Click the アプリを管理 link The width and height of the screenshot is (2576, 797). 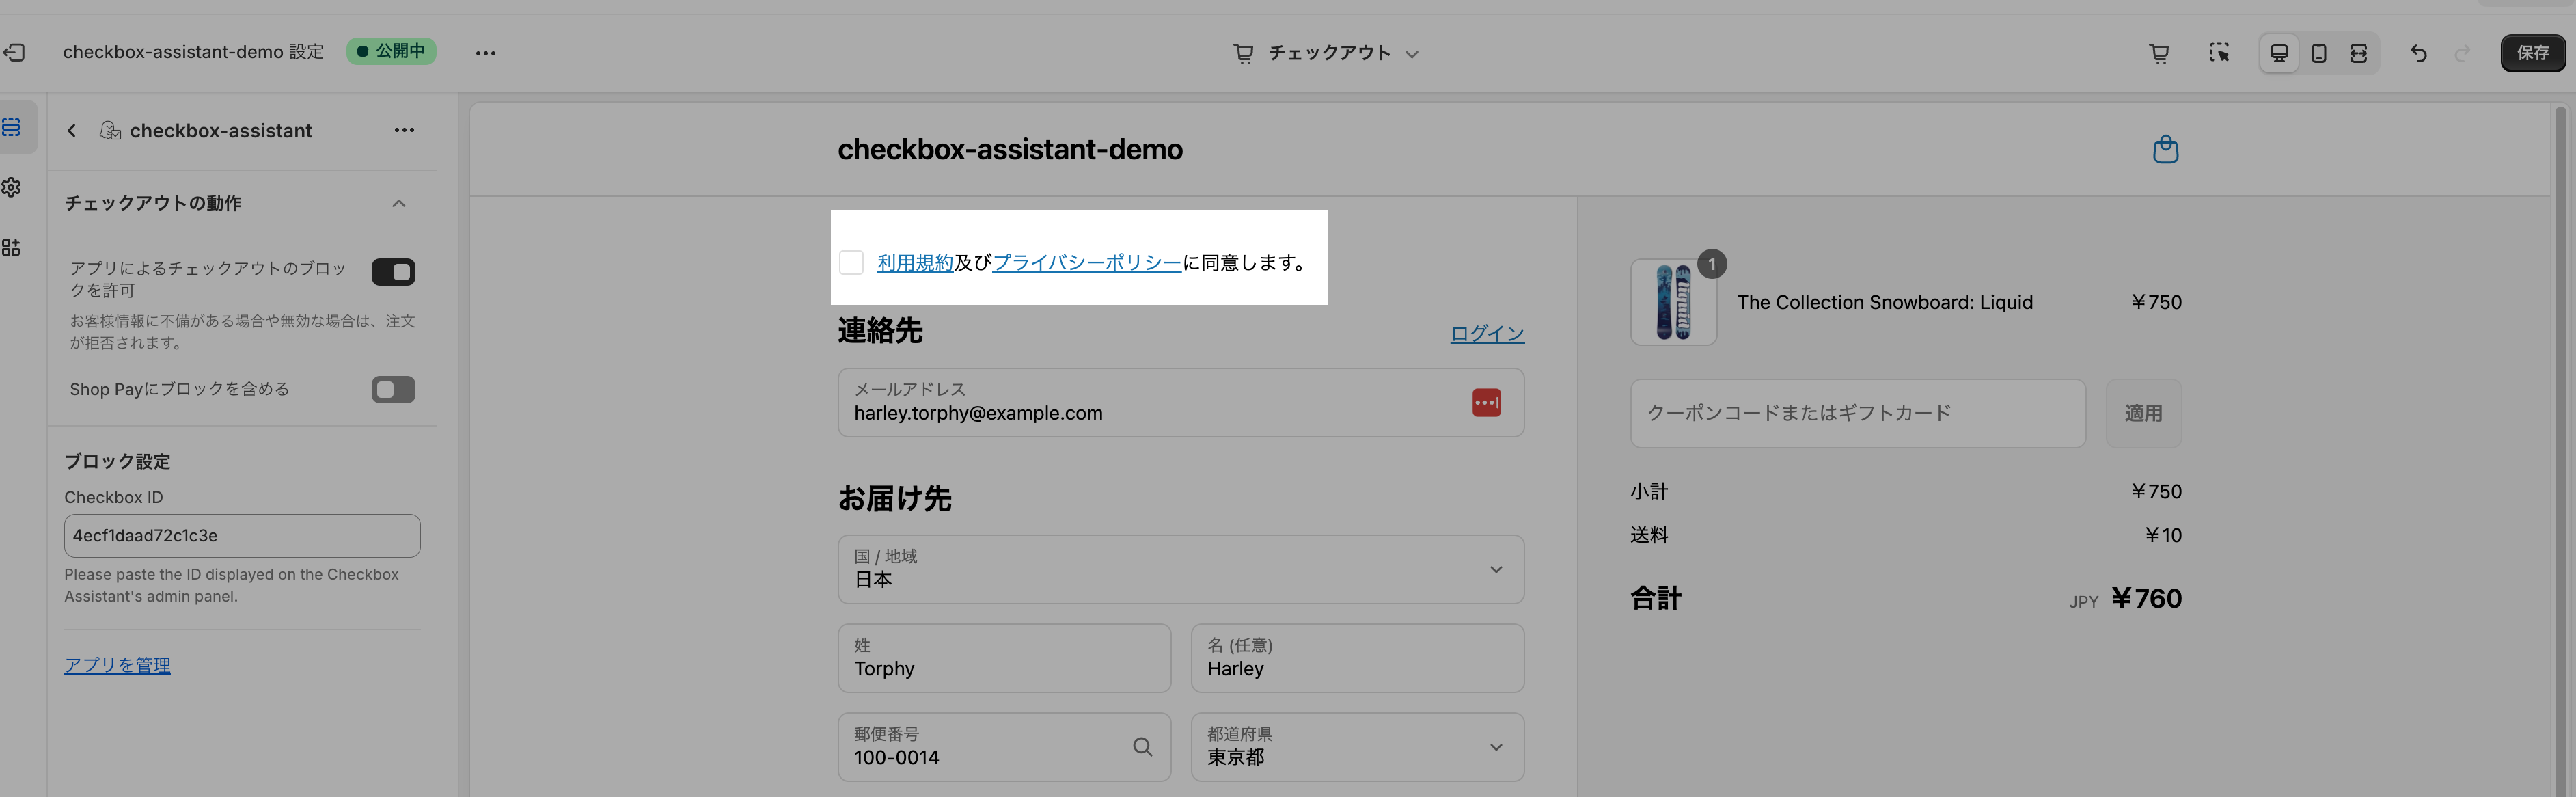[117, 665]
